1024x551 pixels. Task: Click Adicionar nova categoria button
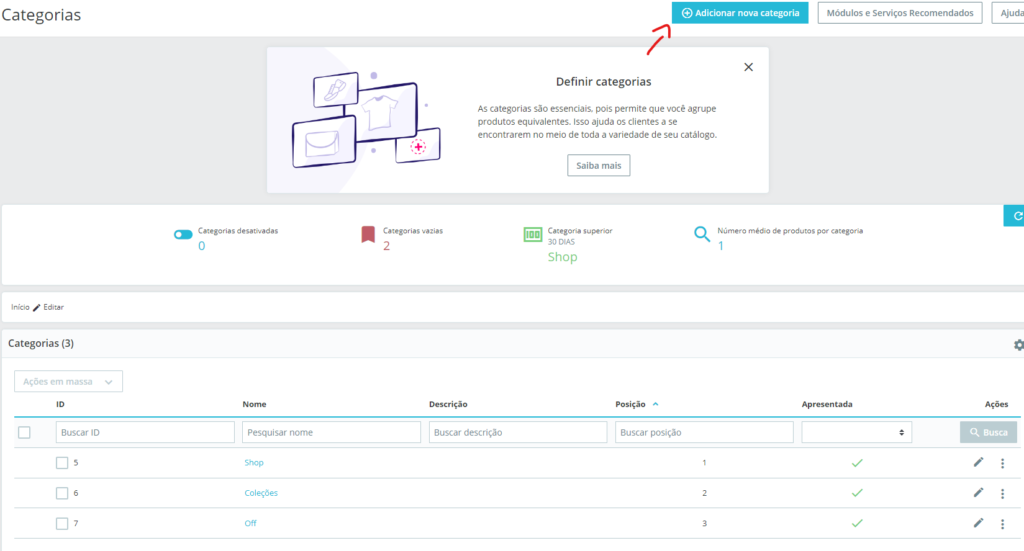(x=740, y=13)
